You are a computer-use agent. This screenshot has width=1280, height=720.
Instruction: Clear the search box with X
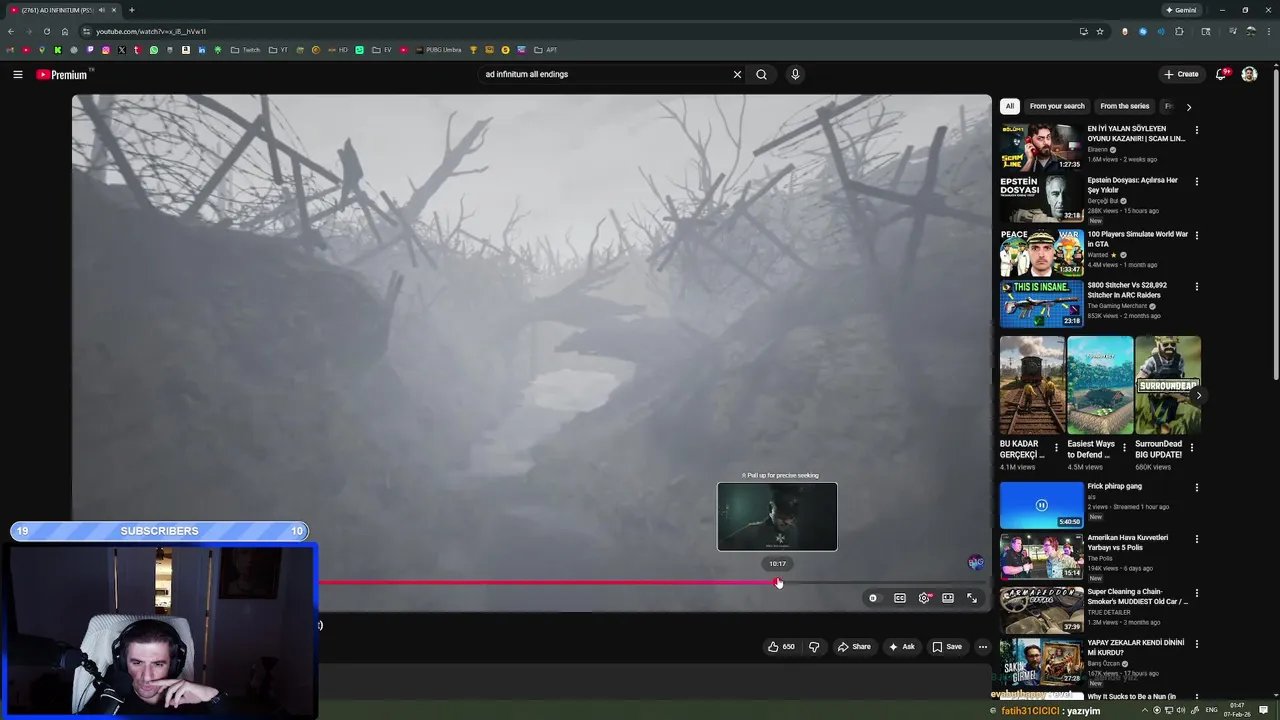tap(737, 74)
